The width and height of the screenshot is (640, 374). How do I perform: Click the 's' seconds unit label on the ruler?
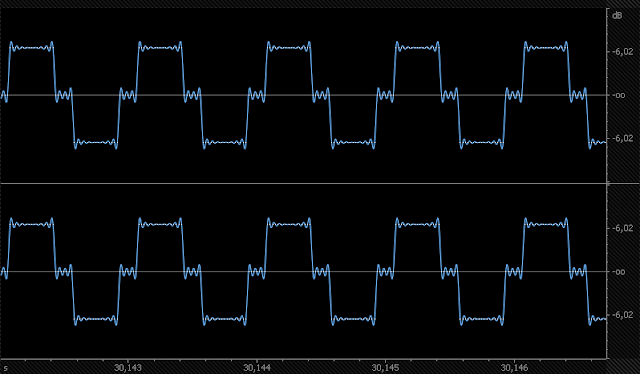[6, 368]
